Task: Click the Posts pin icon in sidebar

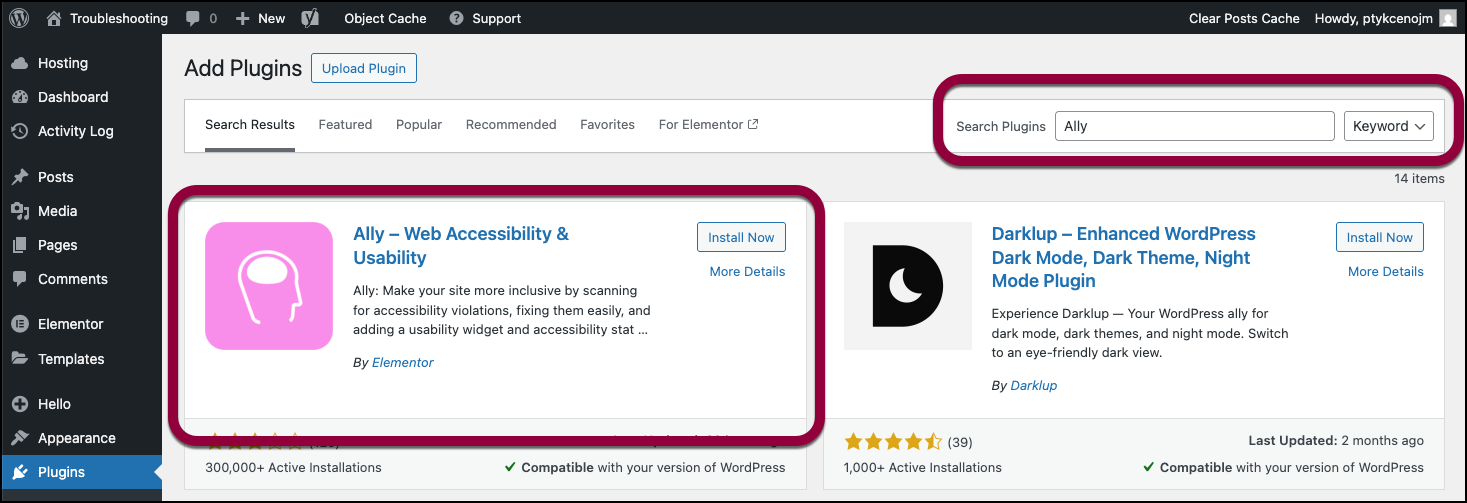Action: coord(19,177)
